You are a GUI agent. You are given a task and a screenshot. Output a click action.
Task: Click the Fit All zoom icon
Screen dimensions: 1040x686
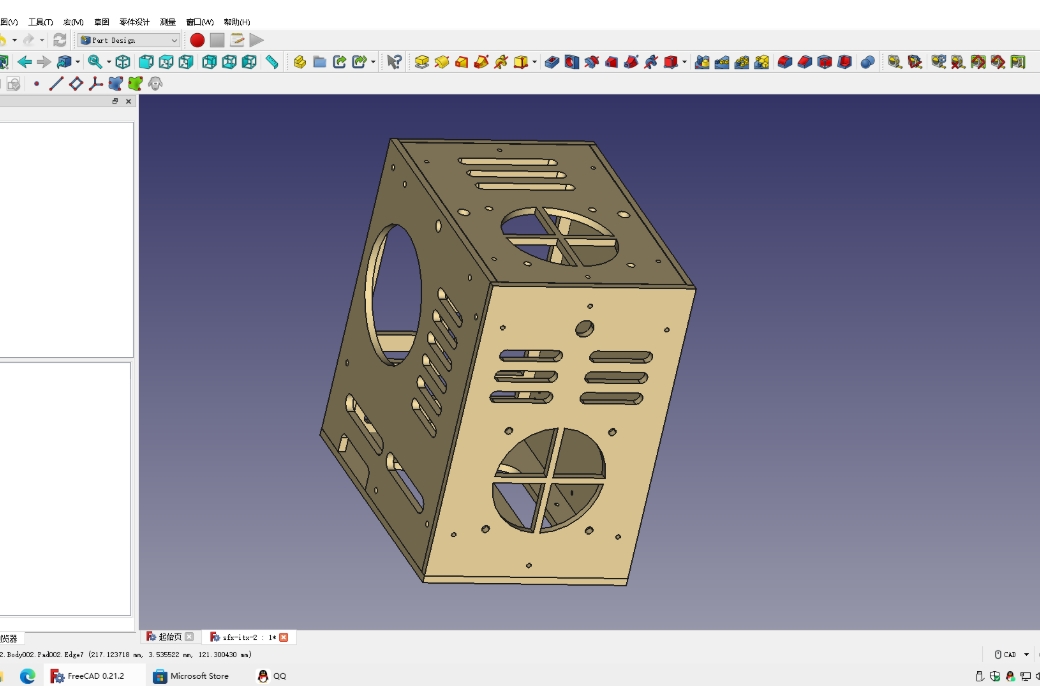pos(93,62)
